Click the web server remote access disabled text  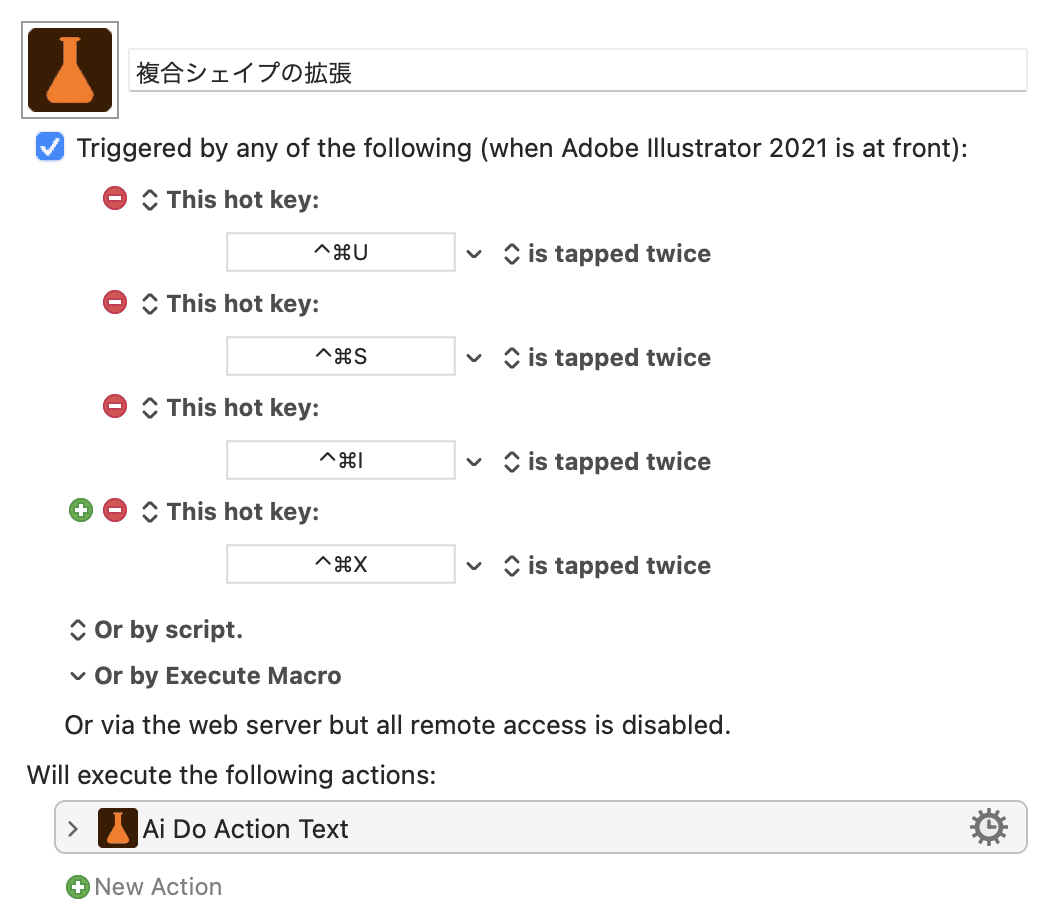click(x=398, y=725)
